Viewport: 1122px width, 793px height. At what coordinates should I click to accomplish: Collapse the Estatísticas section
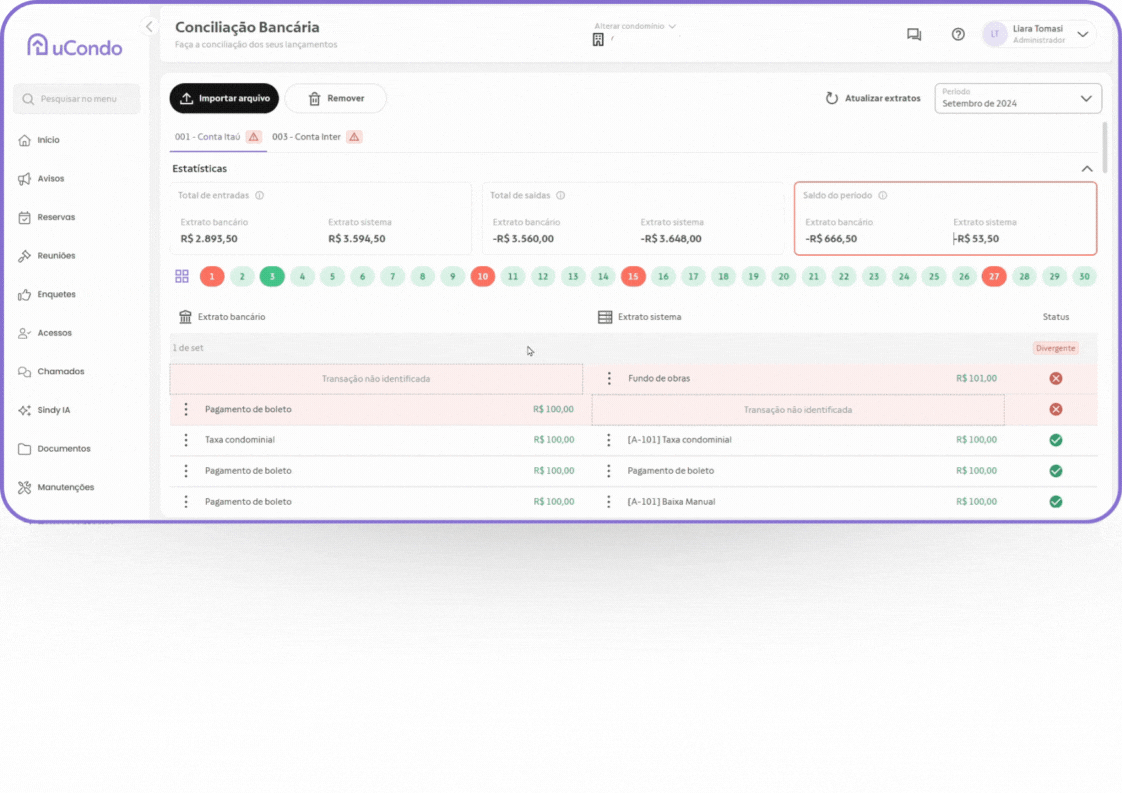(x=1087, y=169)
